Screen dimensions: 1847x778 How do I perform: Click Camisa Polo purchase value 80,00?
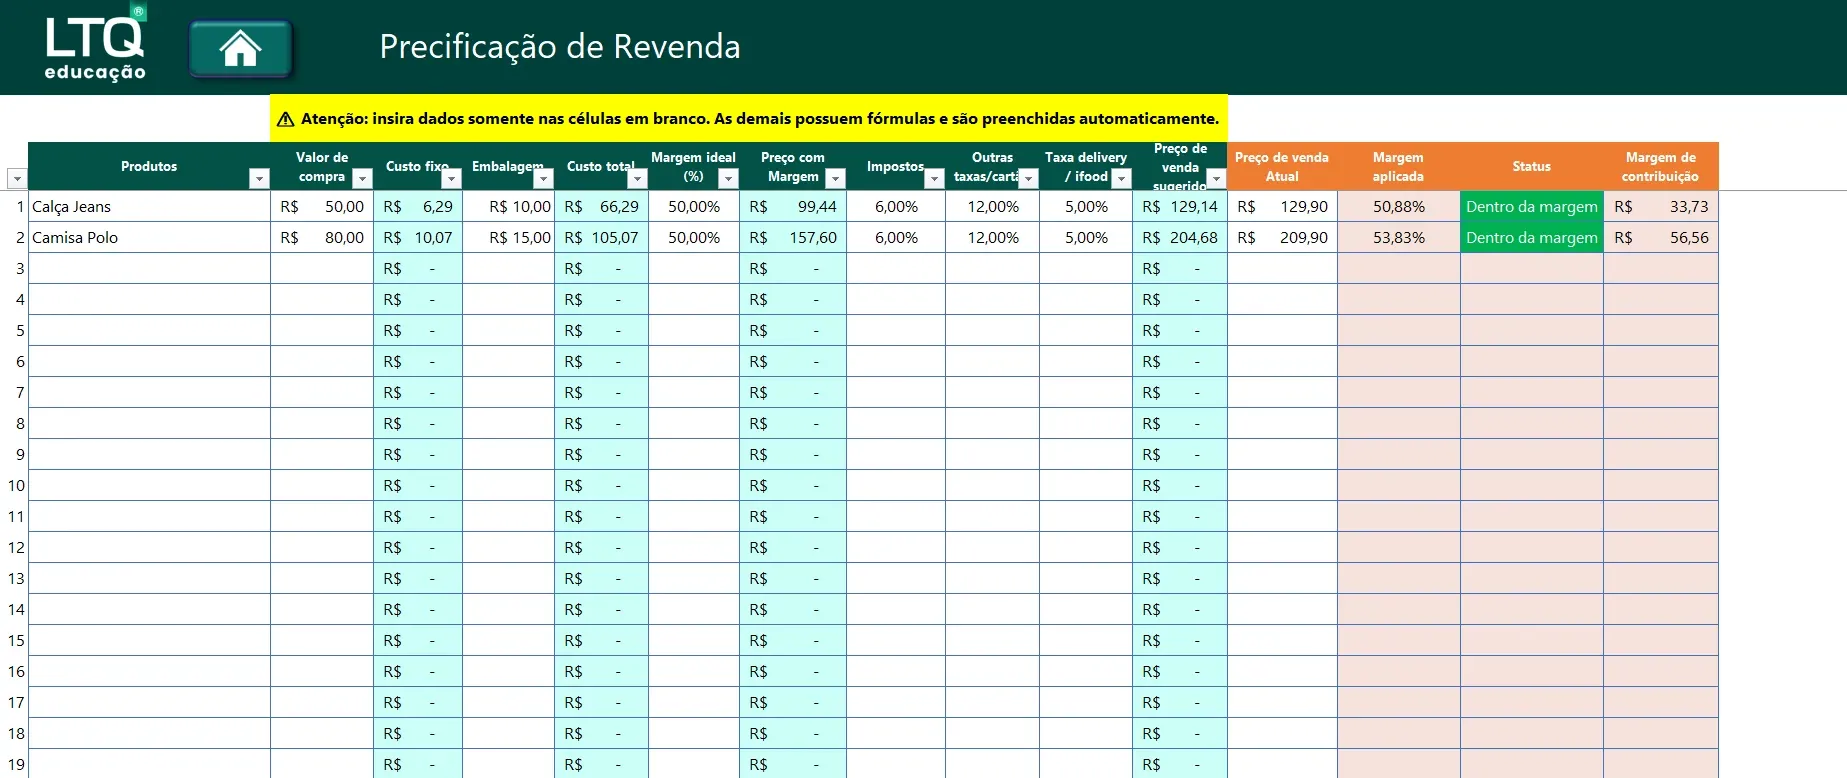(x=322, y=238)
